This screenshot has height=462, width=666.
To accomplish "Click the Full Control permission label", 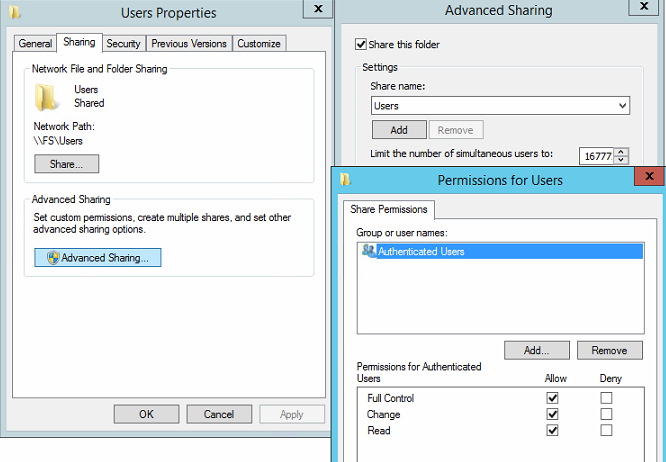I will (x=390, y=398).
